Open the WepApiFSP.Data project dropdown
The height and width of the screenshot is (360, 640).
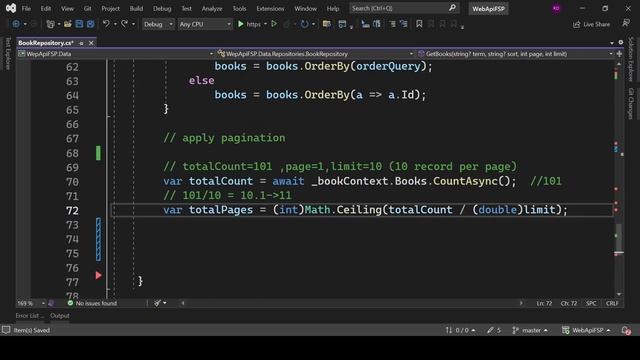tap(116, 54)
